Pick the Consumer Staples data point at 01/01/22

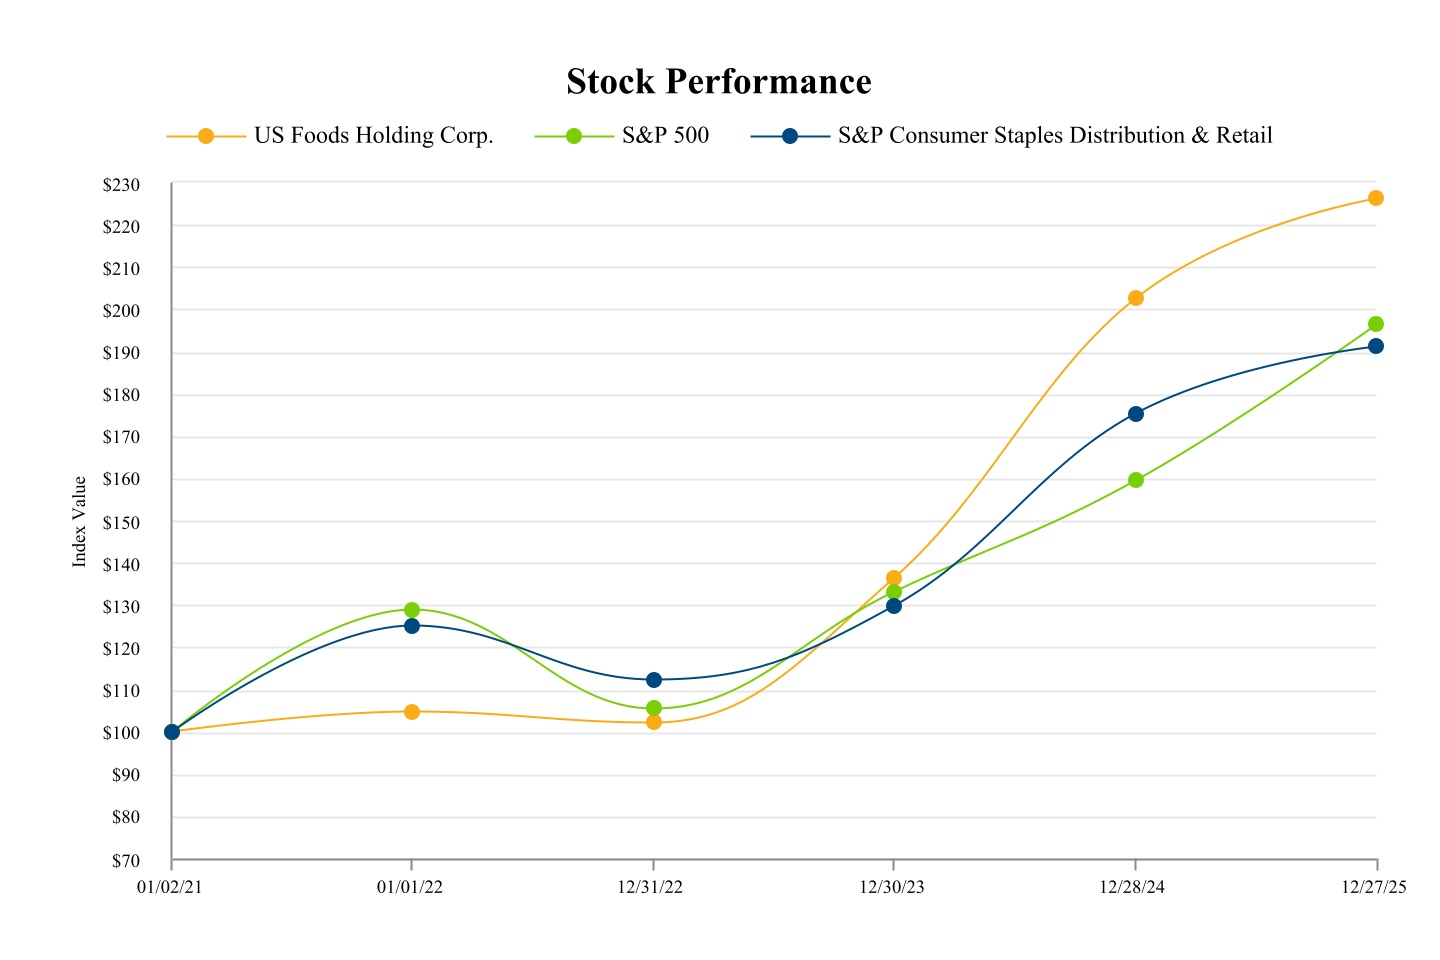[412, 626]
